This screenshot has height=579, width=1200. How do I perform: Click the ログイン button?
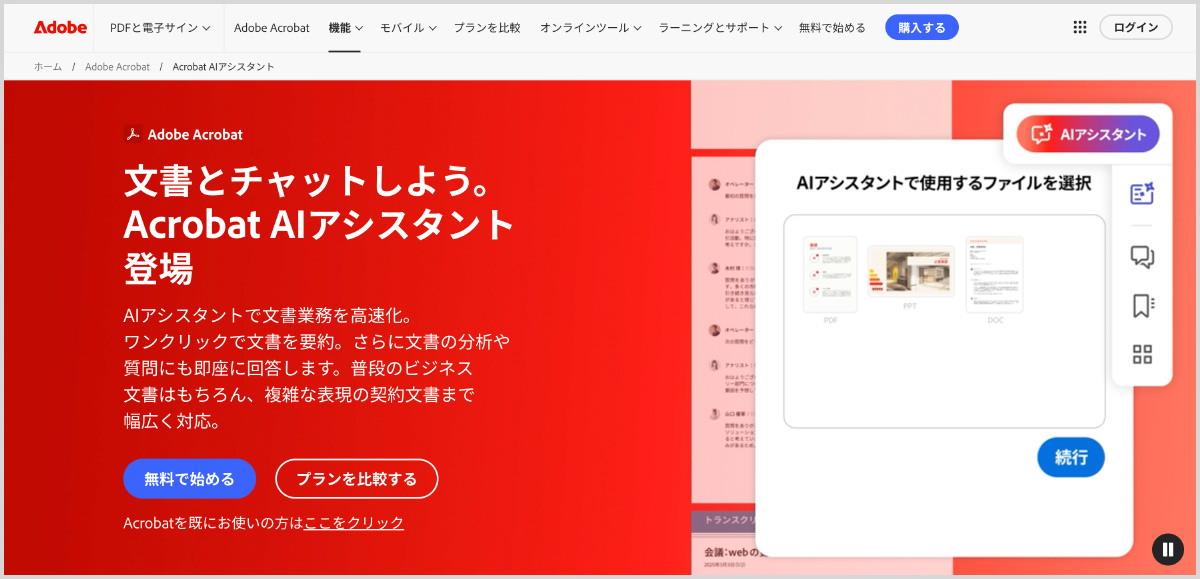coord(1135,27)
